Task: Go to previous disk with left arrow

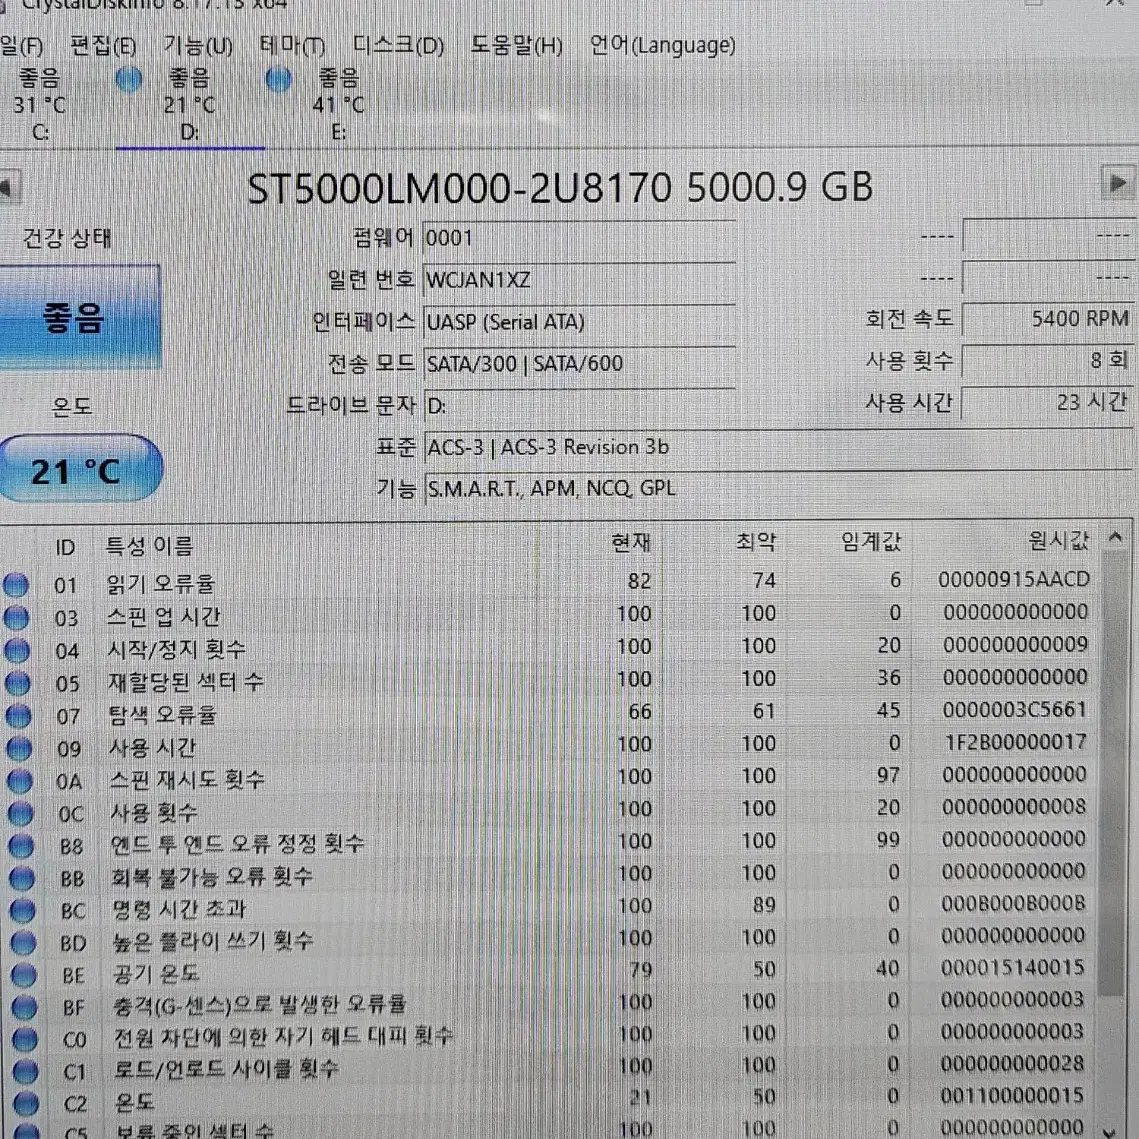Action: tap(8, 187)
